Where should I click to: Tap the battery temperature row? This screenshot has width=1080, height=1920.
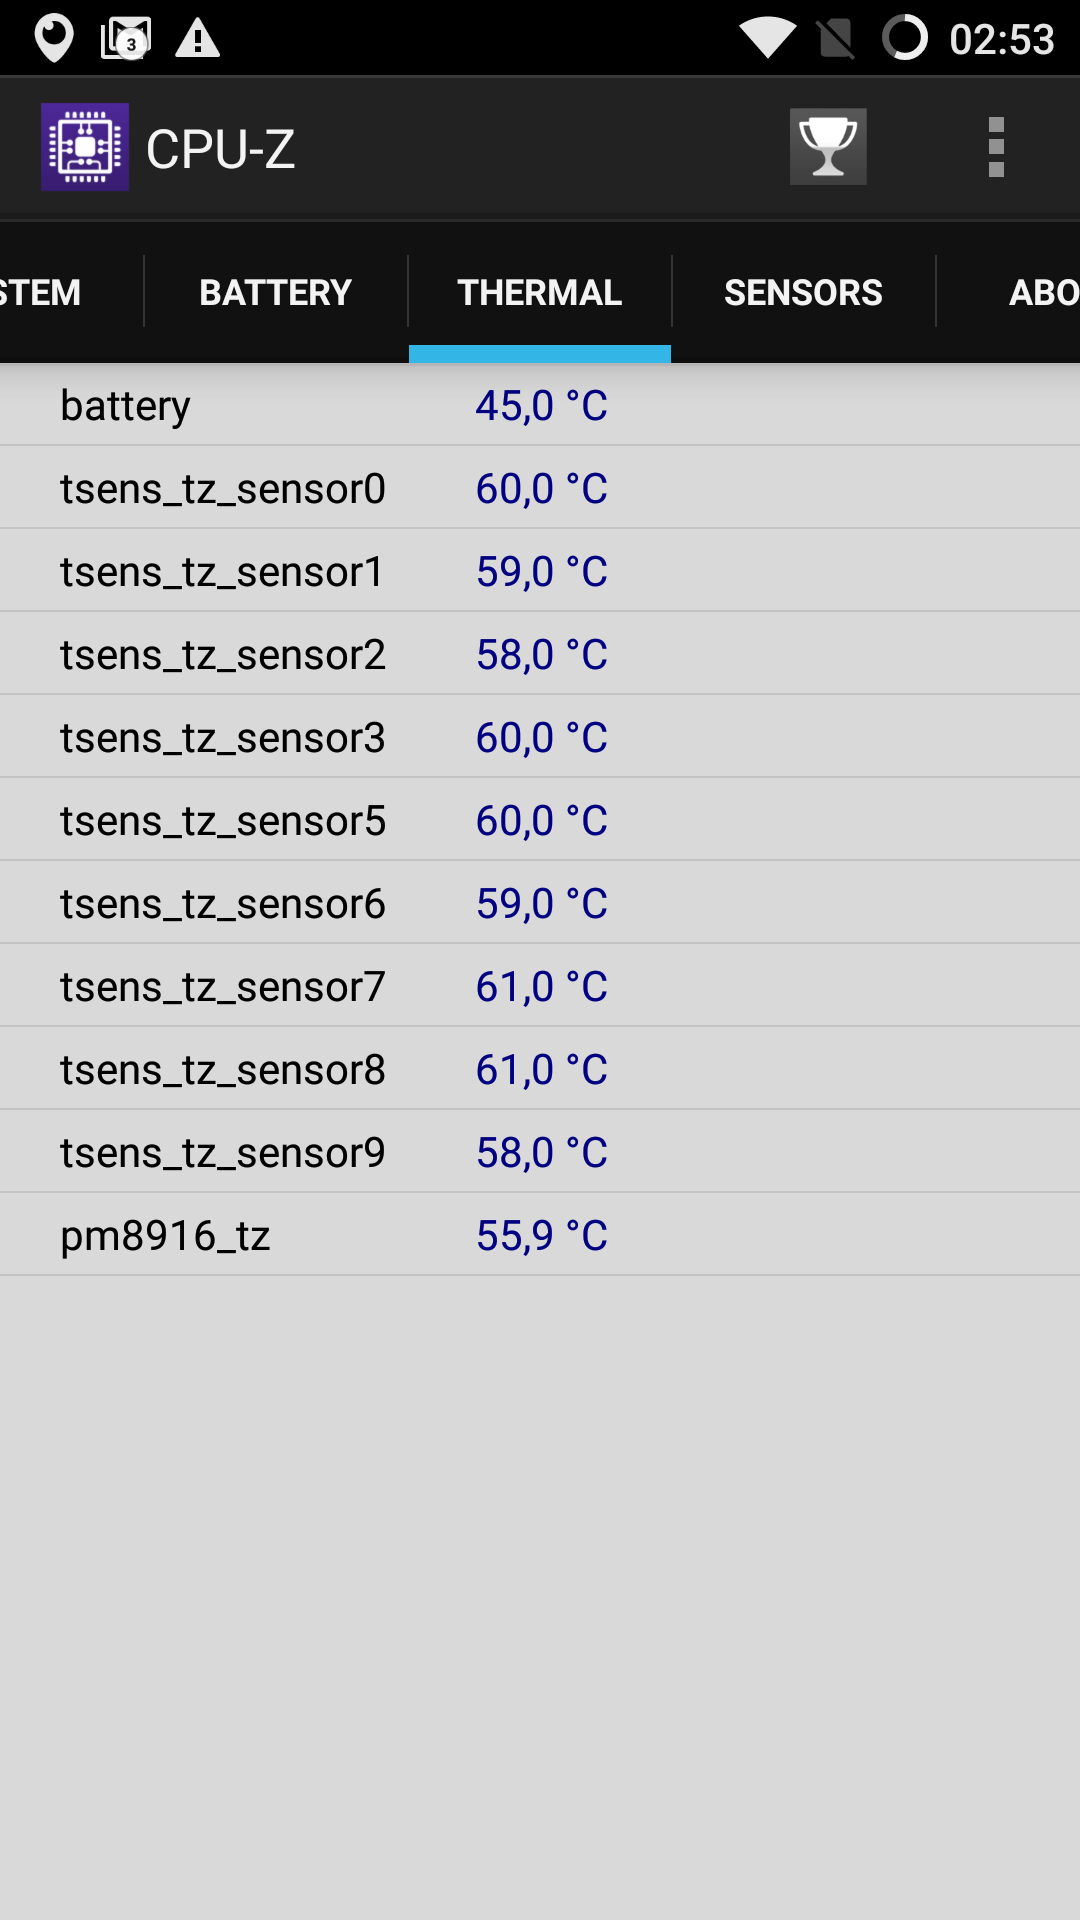[x=540, y=405]
